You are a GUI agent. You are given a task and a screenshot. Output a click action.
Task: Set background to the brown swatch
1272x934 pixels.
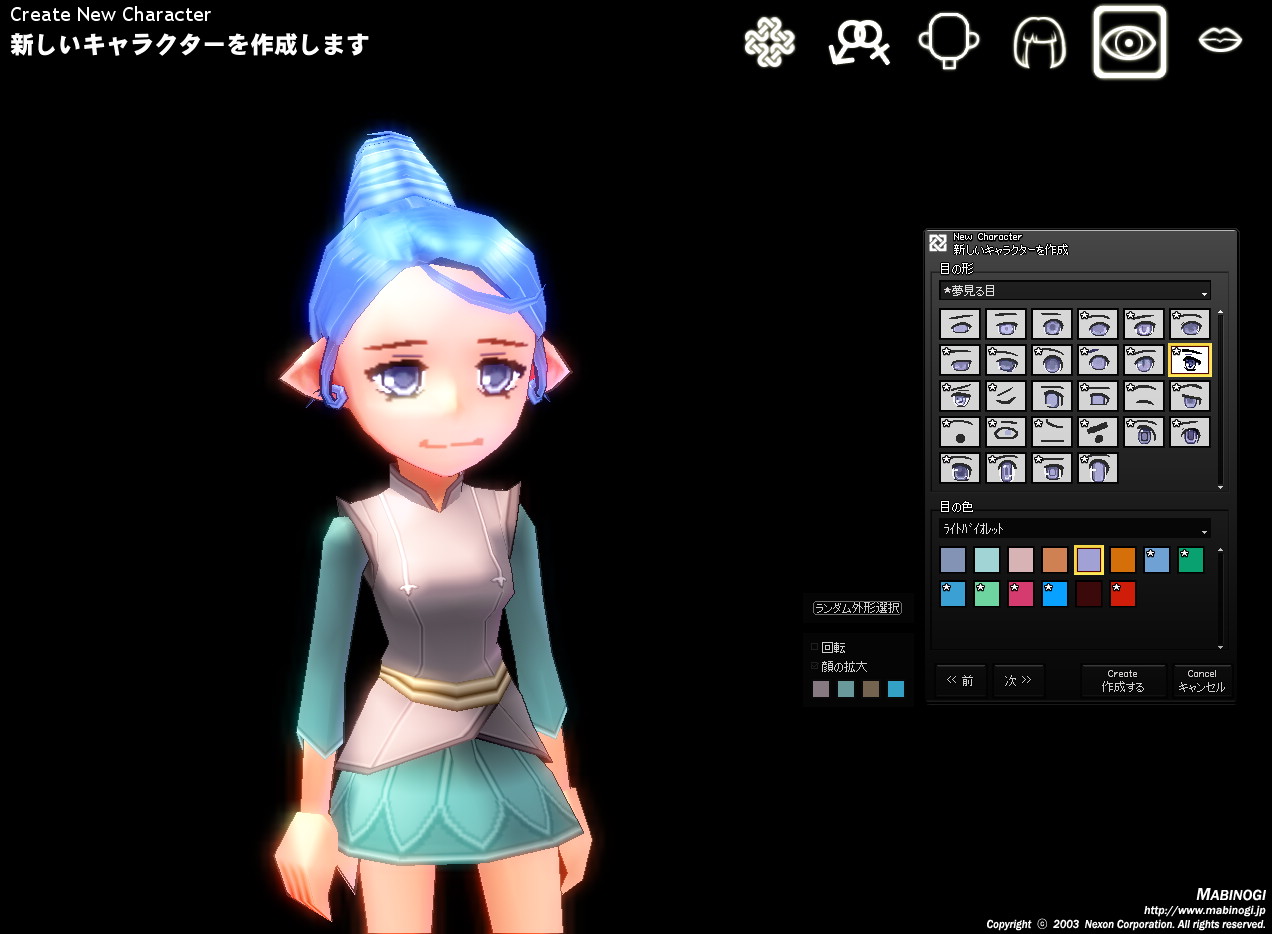(871, 689)
